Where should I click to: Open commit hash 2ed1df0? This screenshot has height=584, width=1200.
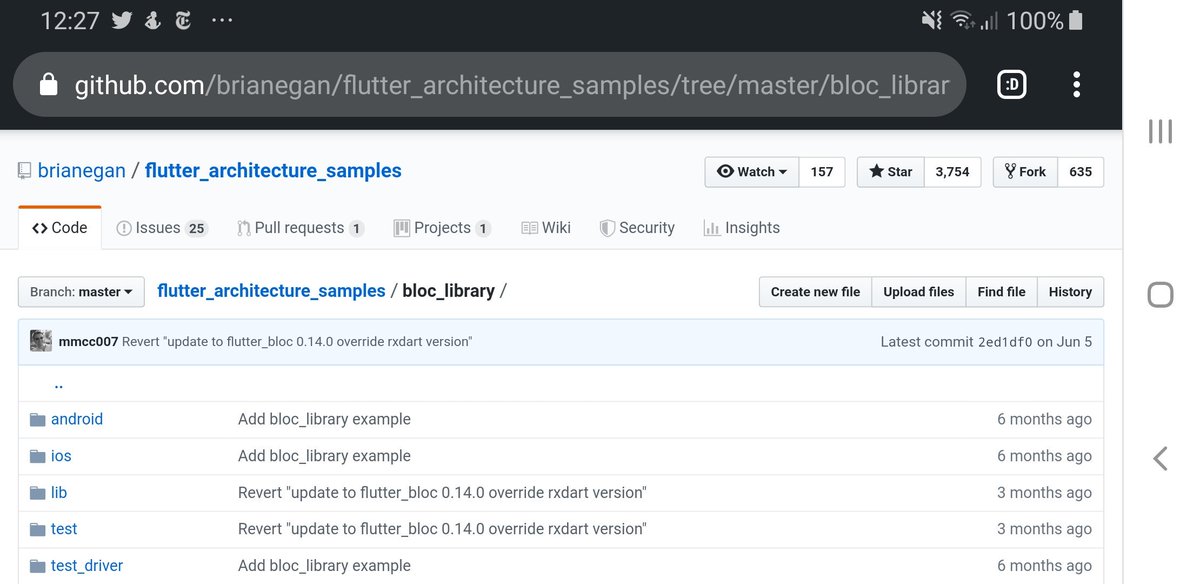pyautogui.click(x=1005, y=342)
